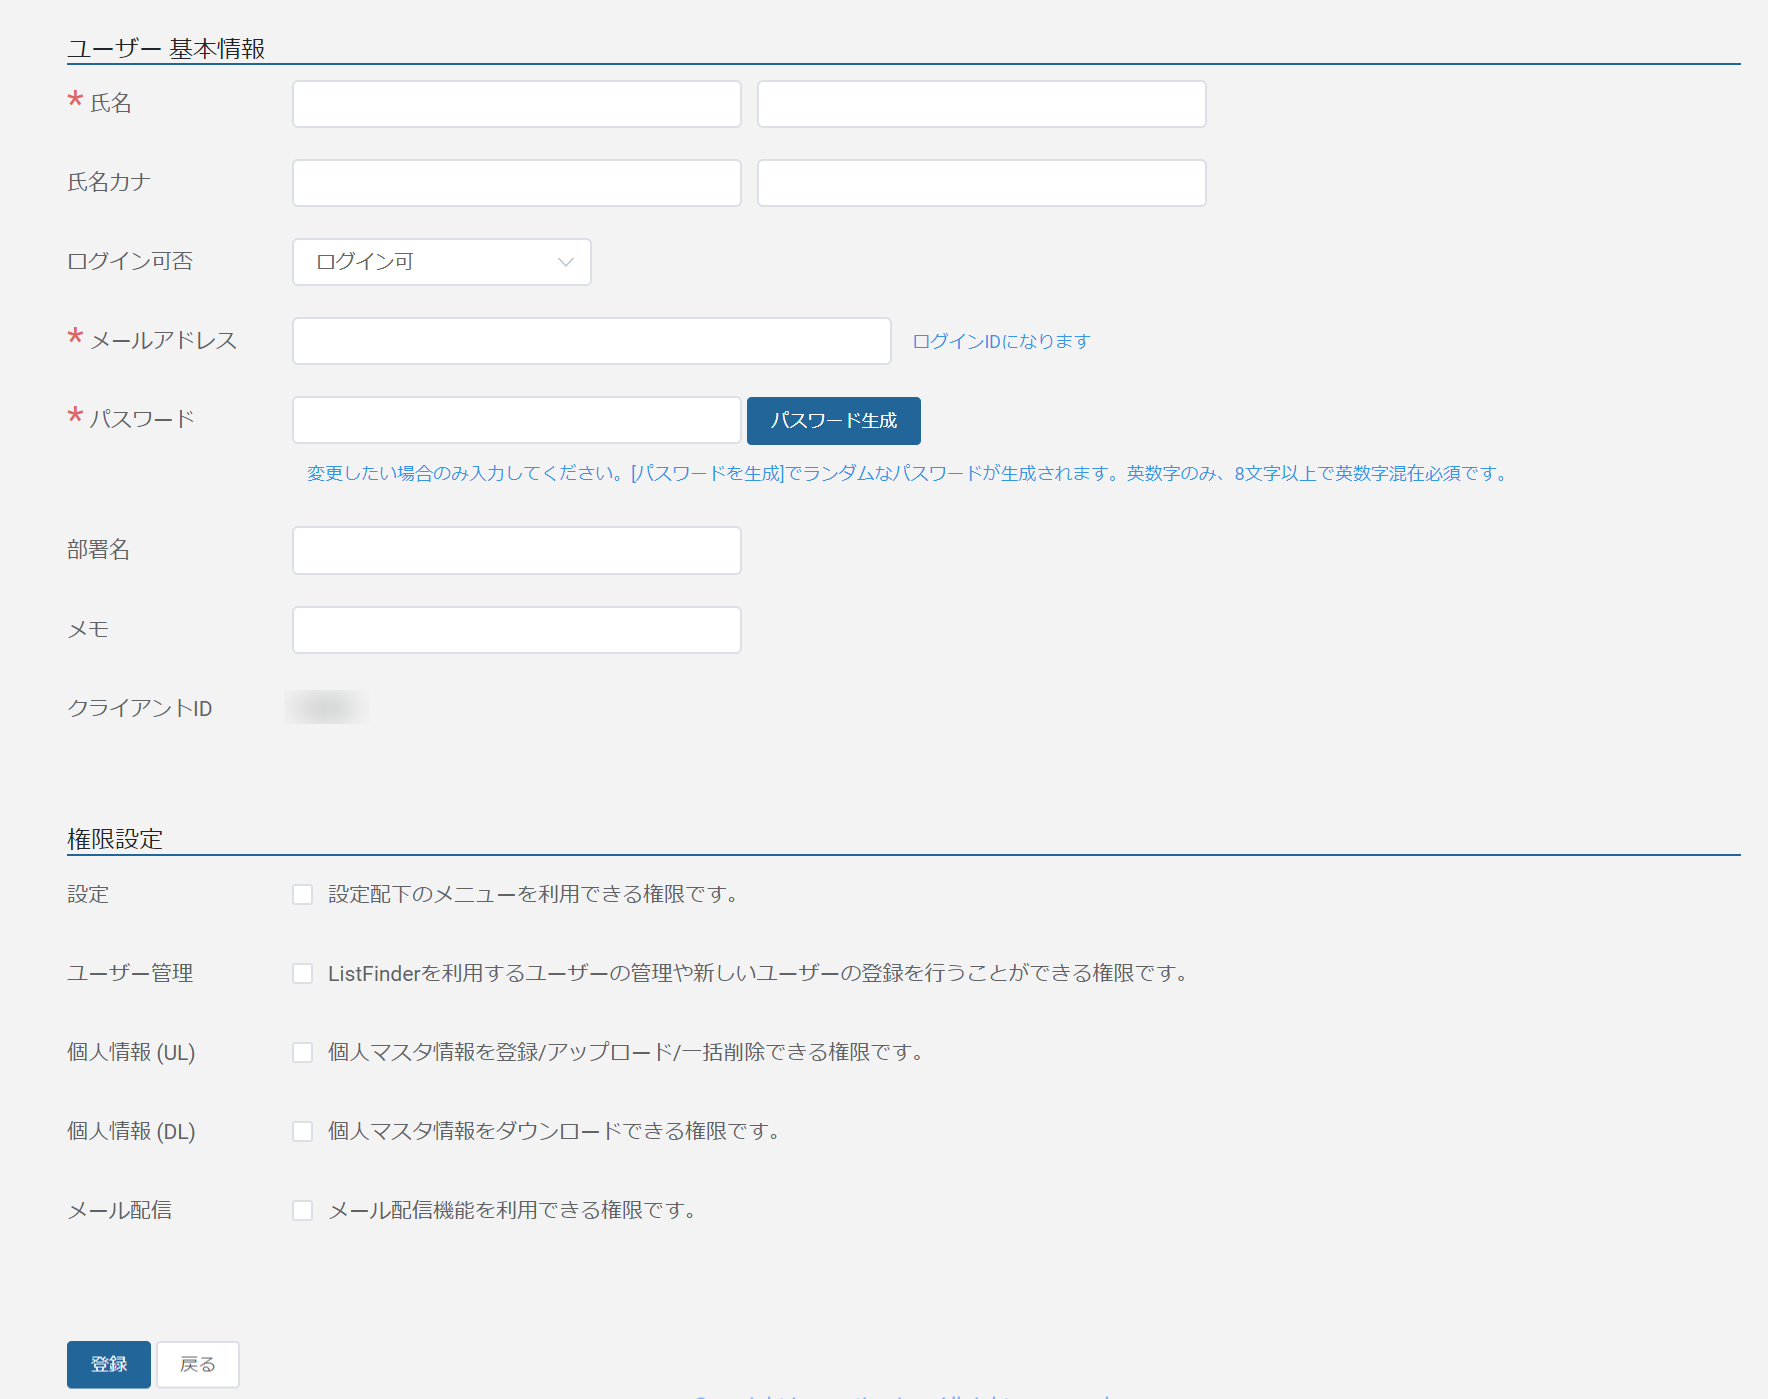
Task: Click the first 氏名 input field
Action: coord(516,104)
